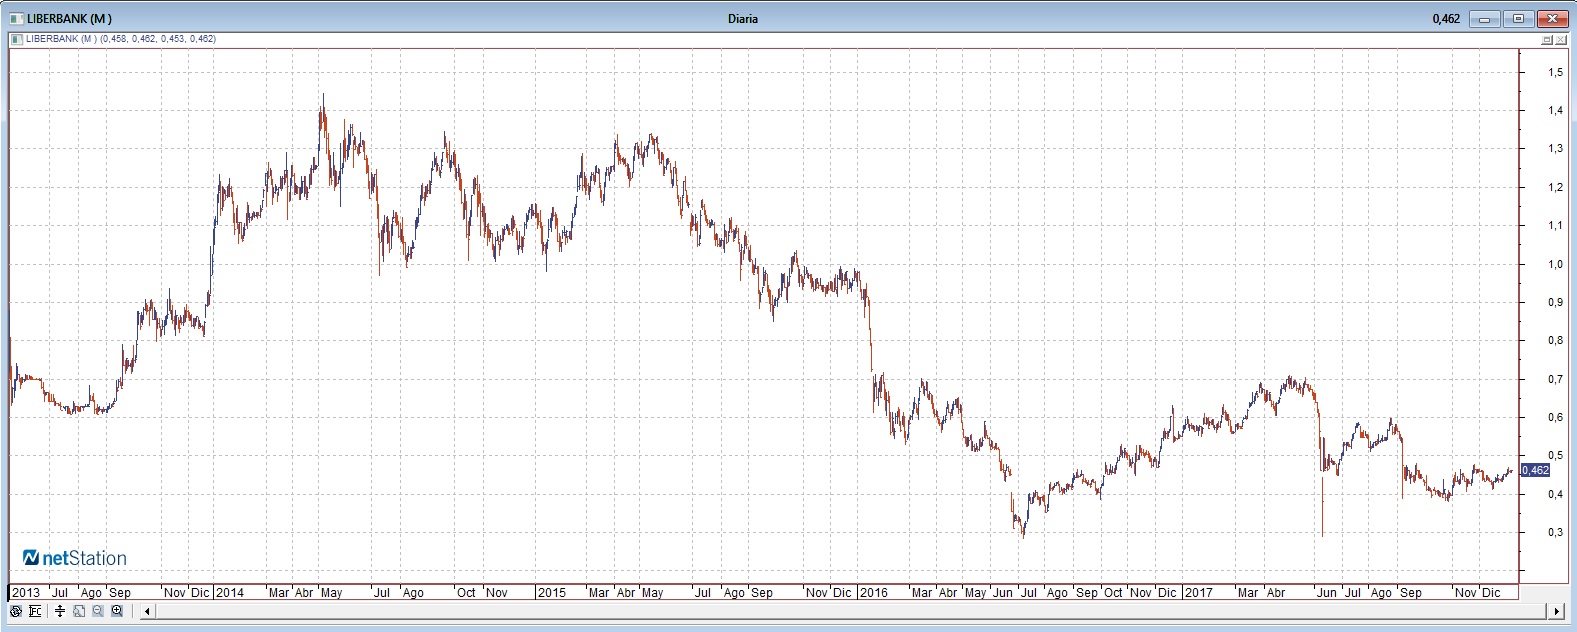The width and height of the screenshot is (1577, 632).
Task: Click the netStation logo
Action: pyautogui.click(x=75, y=558)
